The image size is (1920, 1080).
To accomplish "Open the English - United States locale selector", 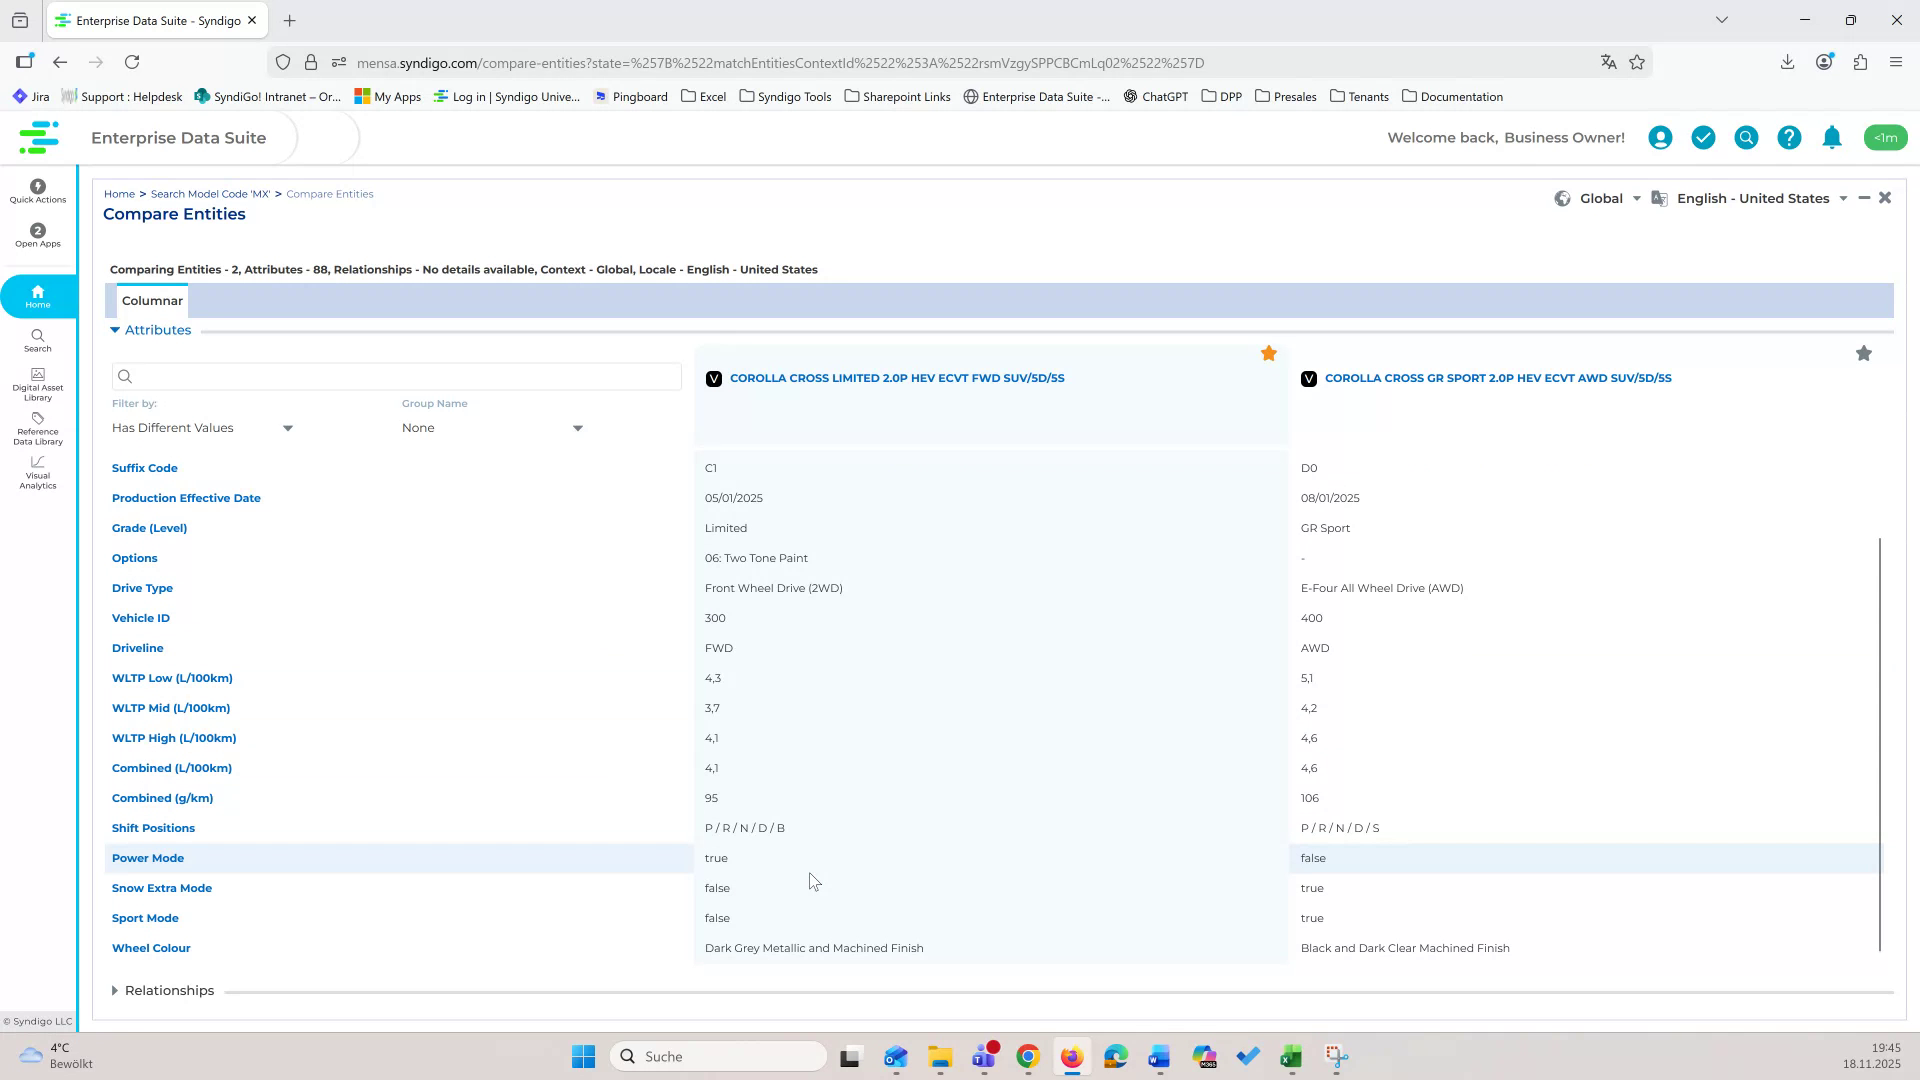I will tap(1756, 198).
